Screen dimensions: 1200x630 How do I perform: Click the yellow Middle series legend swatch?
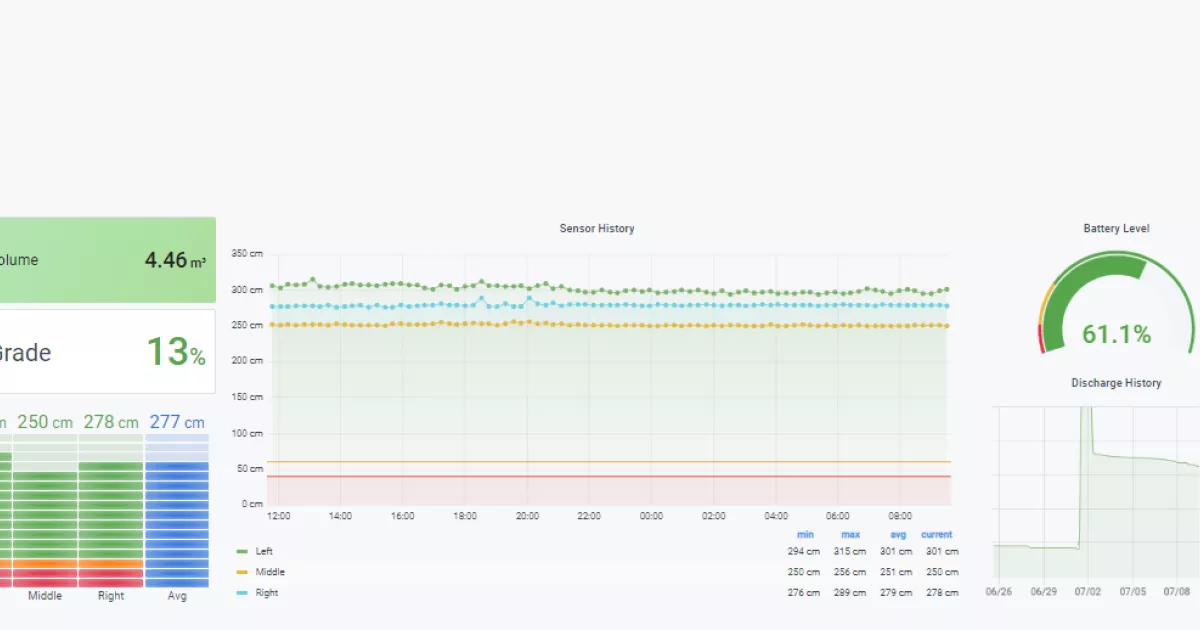[x=242, y=572]
